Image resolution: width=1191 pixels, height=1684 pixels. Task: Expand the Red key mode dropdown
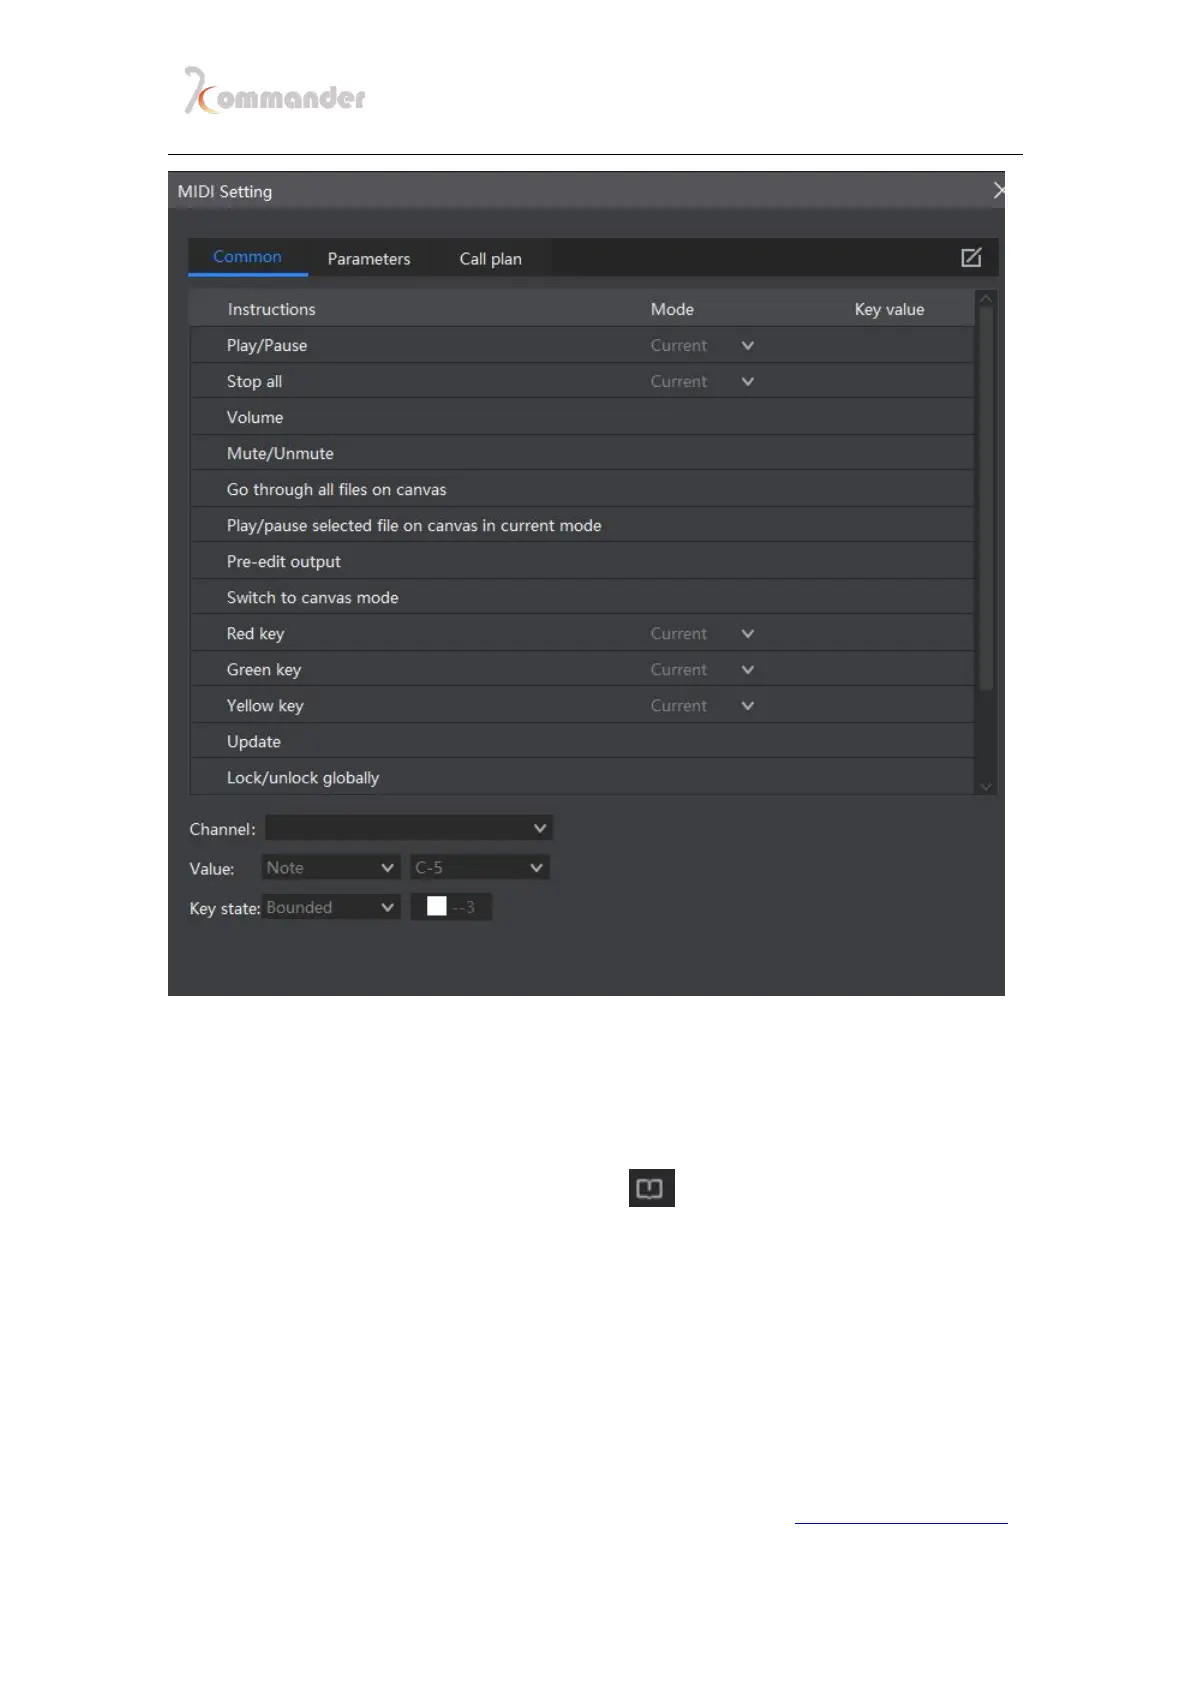(x=747, y=634)
